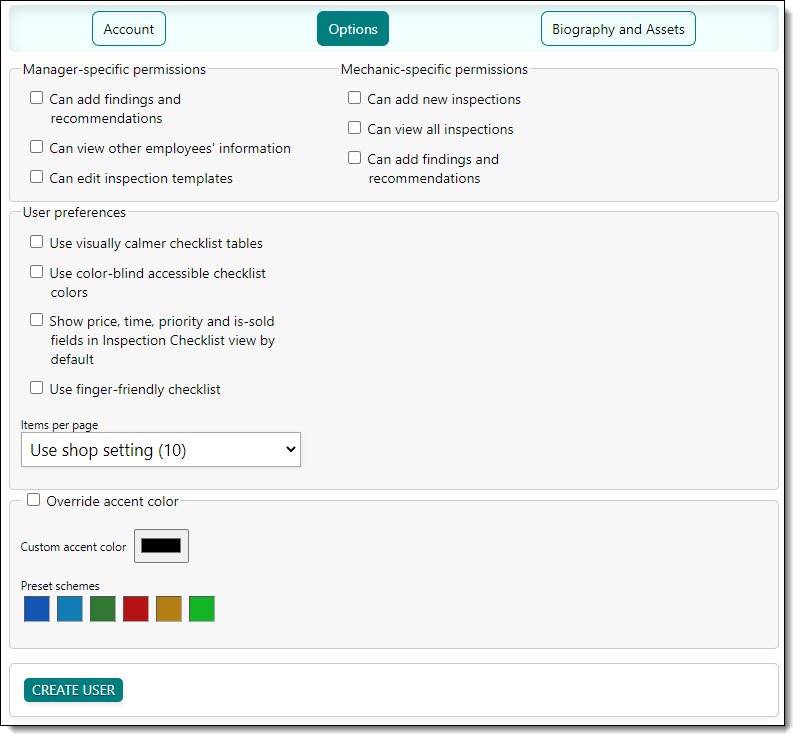
Task: Choose the dark blue preset scheme
Action: click(x=37, y=609)
